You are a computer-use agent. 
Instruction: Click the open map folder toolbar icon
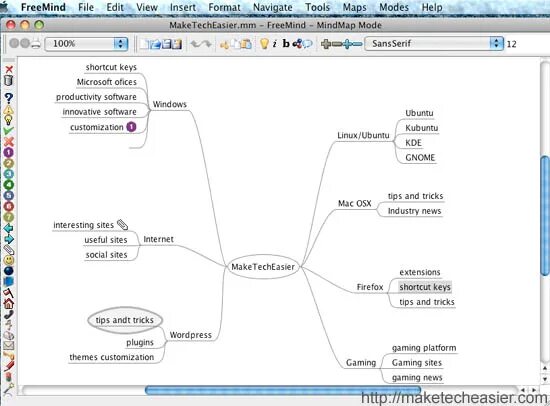point(155,44)
